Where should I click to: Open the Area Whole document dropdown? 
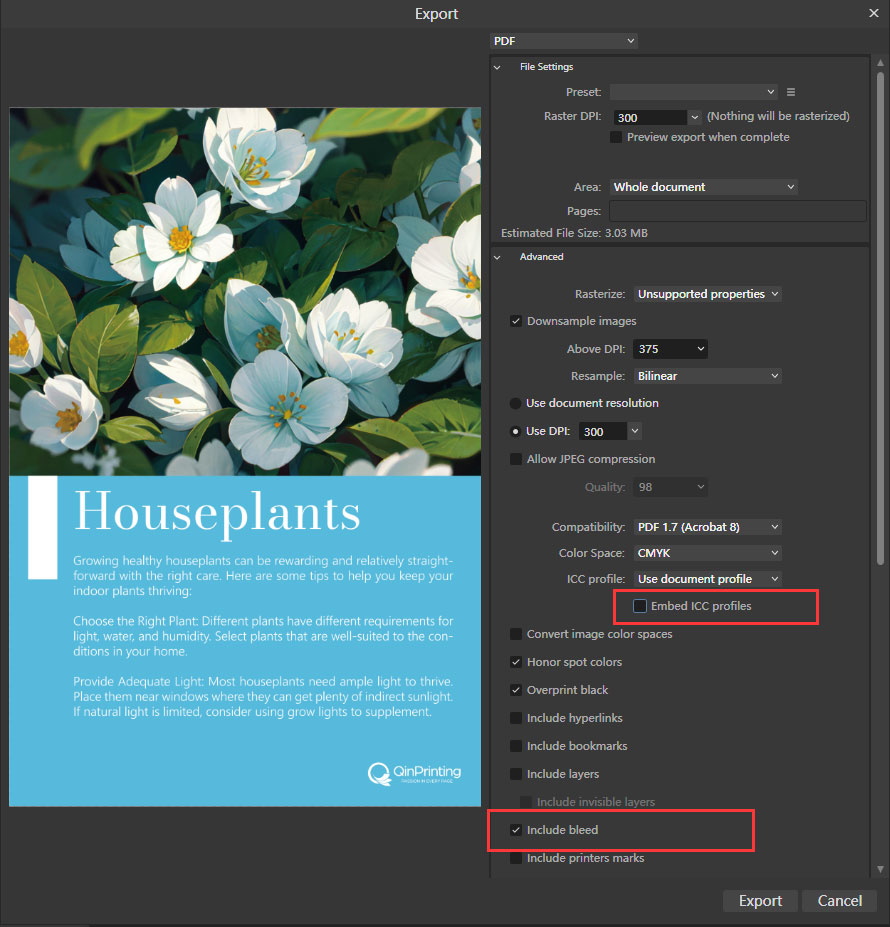click(x=703, y=187)
